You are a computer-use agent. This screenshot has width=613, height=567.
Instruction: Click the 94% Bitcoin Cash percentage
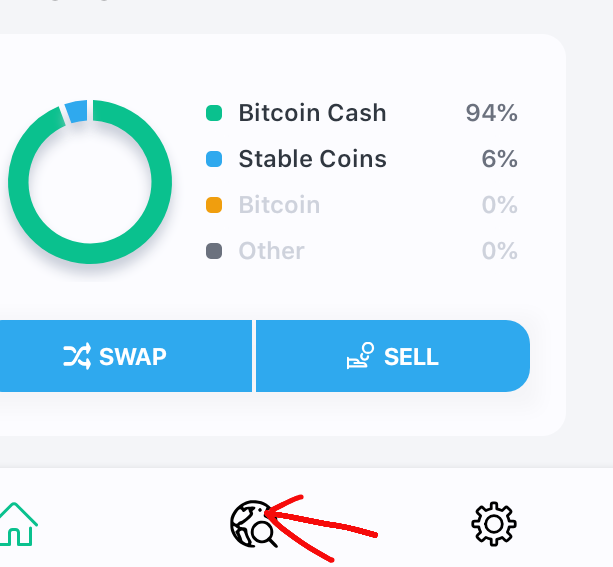pyautogui.click(x=491, y=113)
